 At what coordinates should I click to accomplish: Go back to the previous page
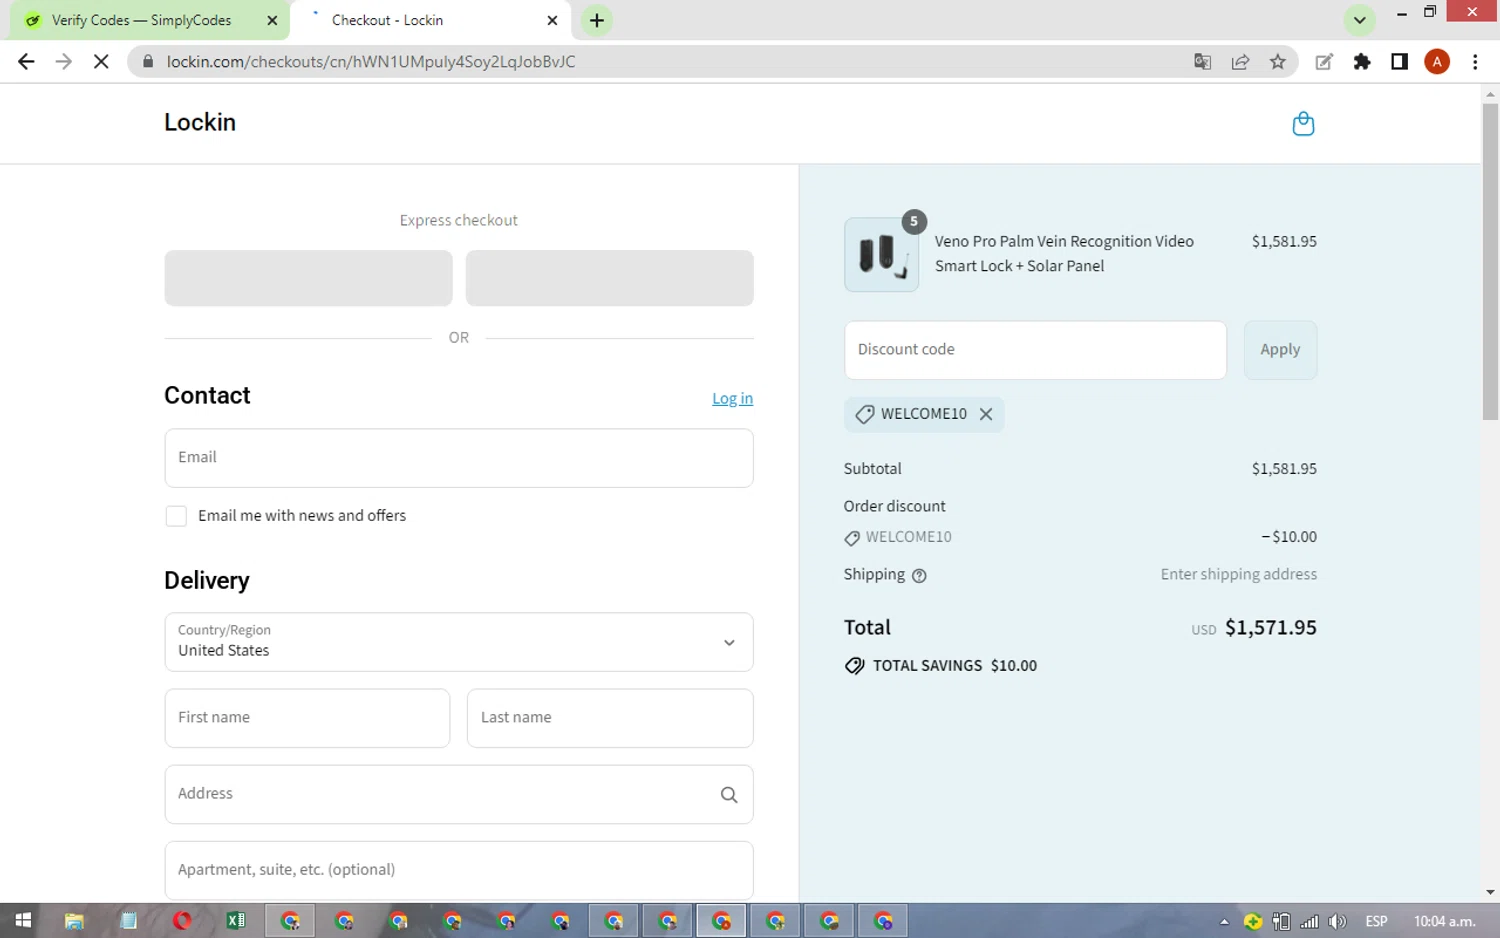point(26,62)
